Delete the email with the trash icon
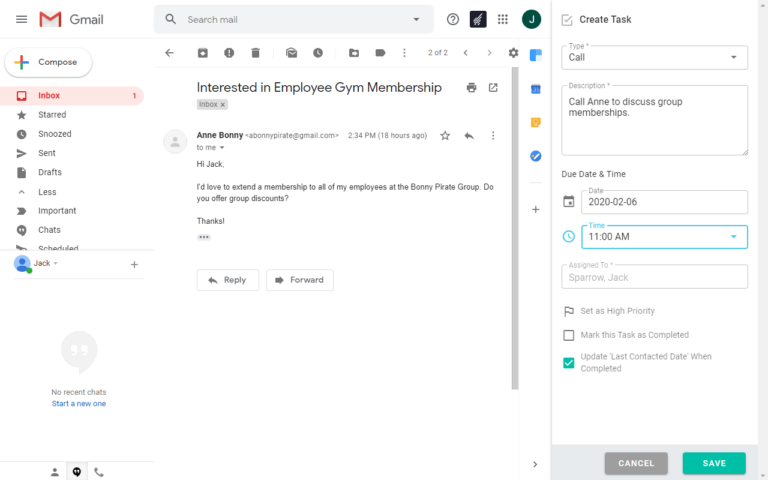This screenshot has height=480, width=768. point(256,53)
